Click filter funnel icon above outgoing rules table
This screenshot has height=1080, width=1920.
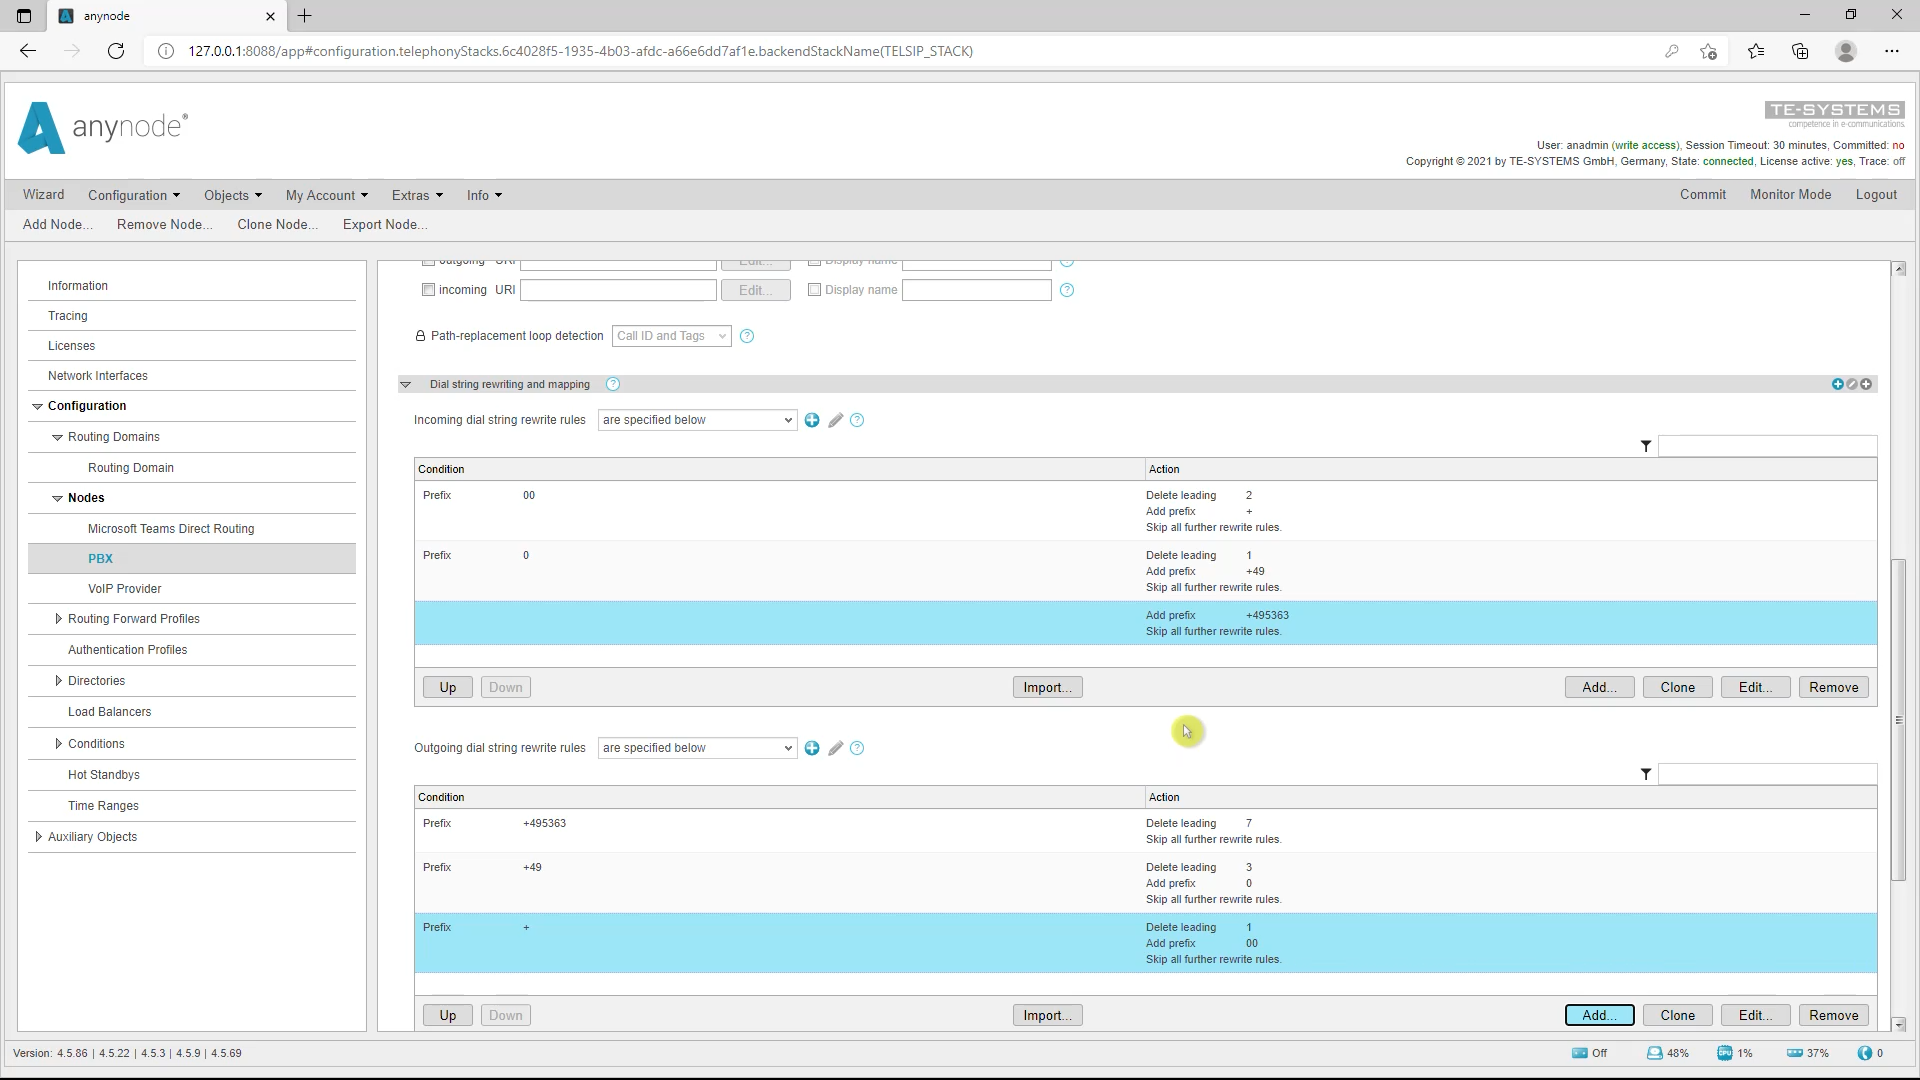[x=1646, y=774]
